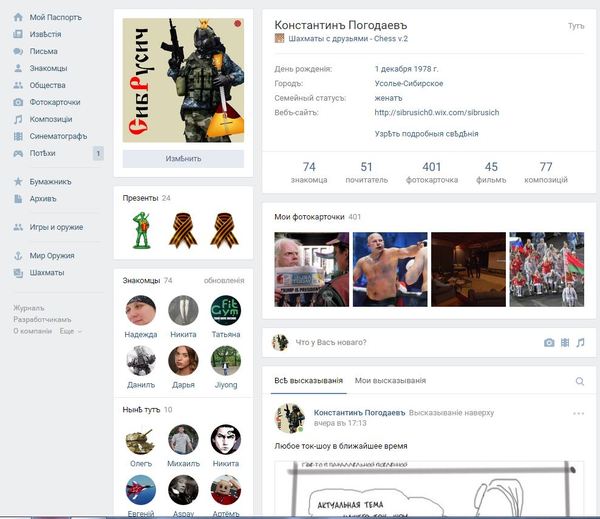Expand the Еще dropdown in footer
Image resolution: width=600 pixels, height=519 pixels.
(70, 331)
